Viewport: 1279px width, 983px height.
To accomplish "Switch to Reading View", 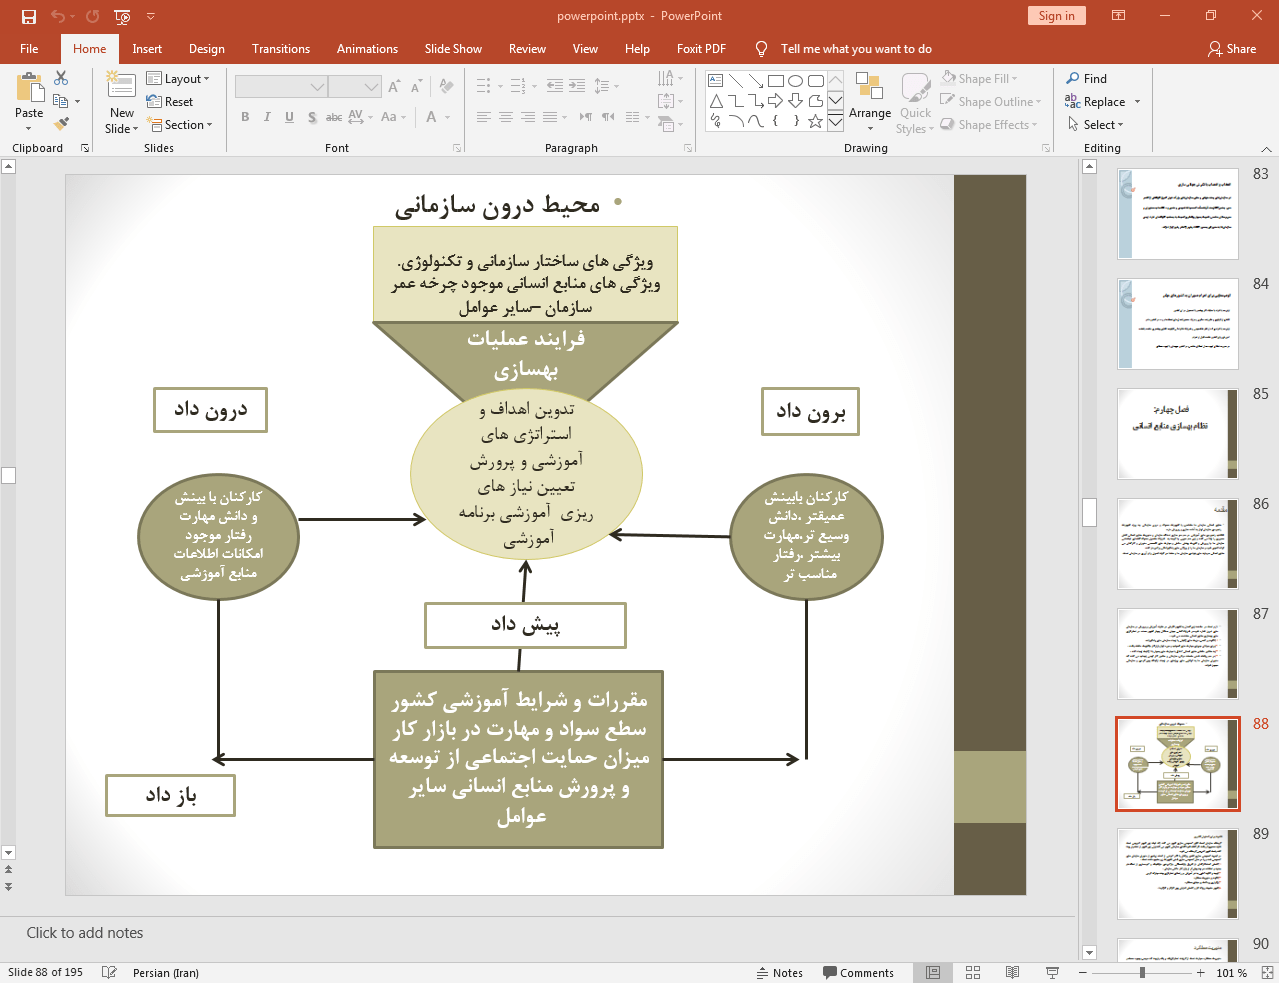I will 1012,972.
